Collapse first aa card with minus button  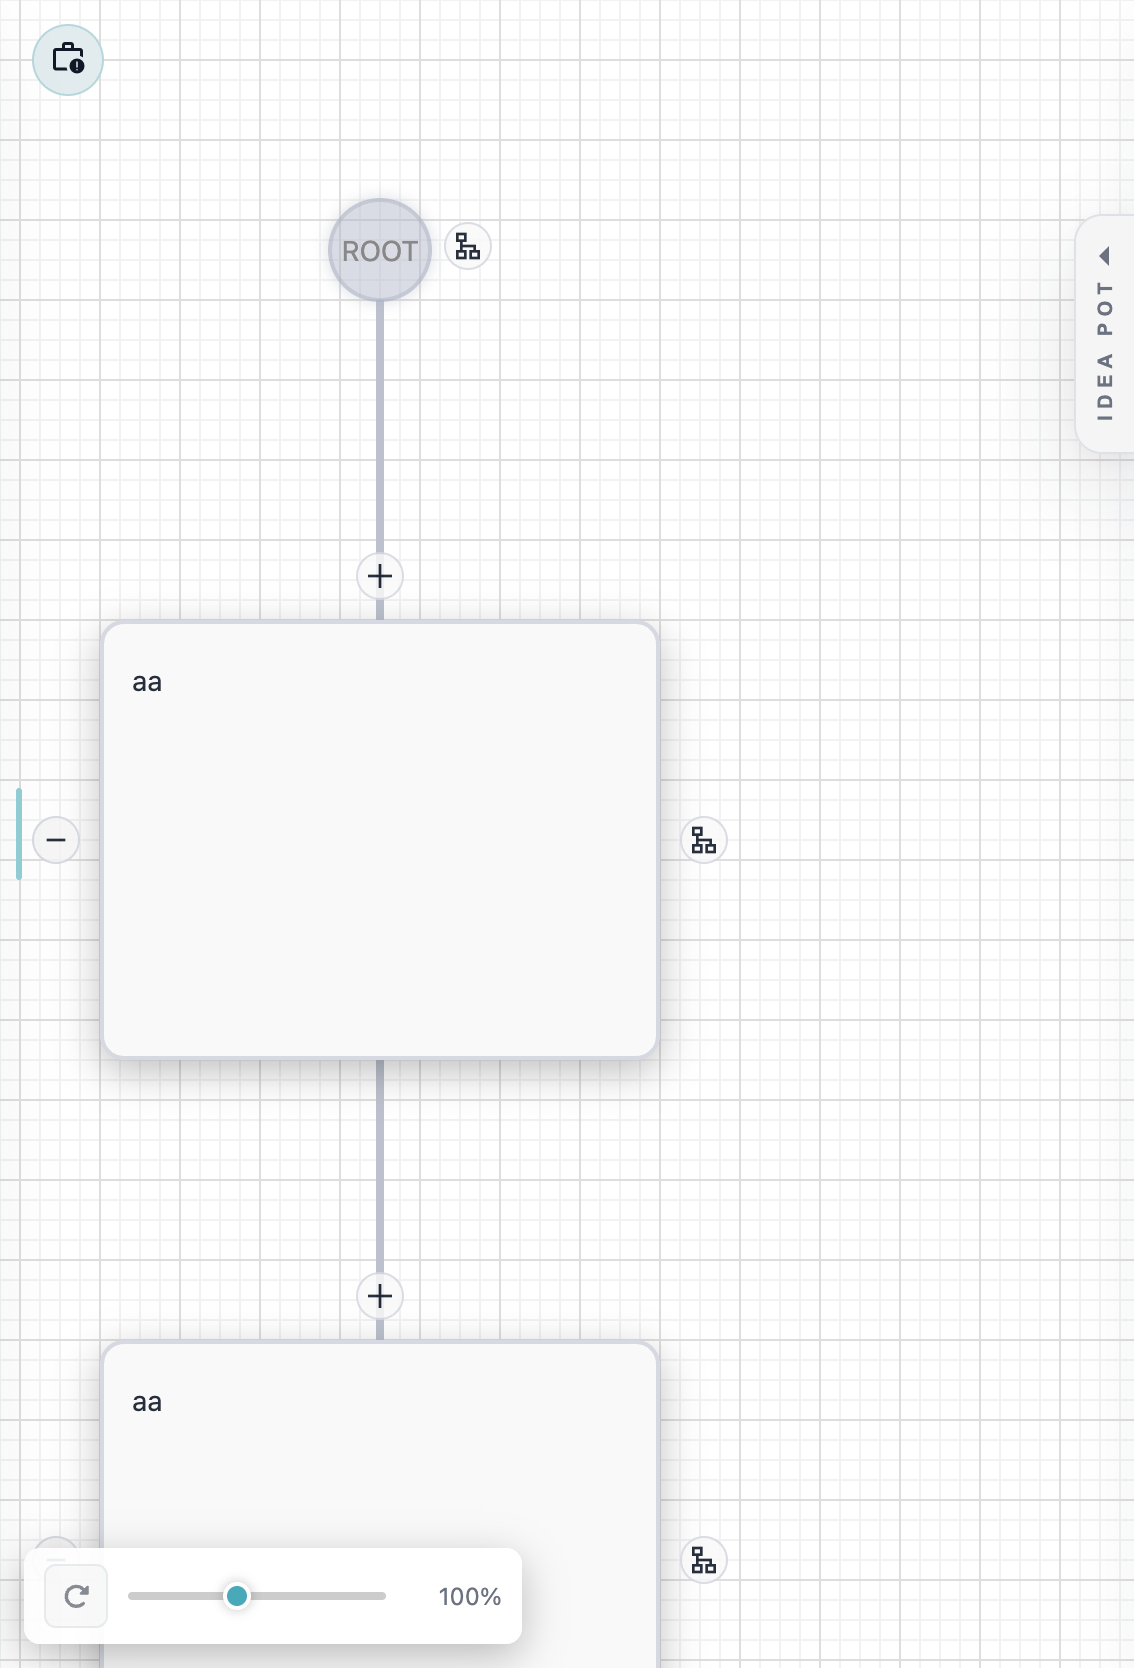[x=56, y=840]
